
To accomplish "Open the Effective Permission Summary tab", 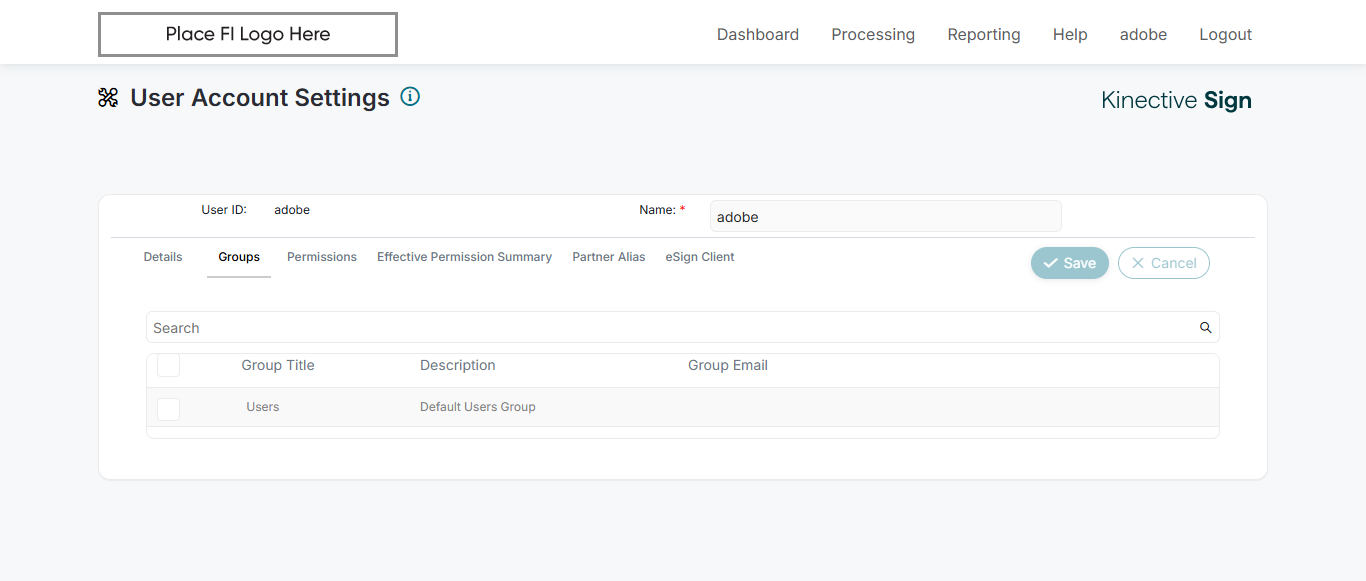I will pyautogui.click(x=464, y=257).
